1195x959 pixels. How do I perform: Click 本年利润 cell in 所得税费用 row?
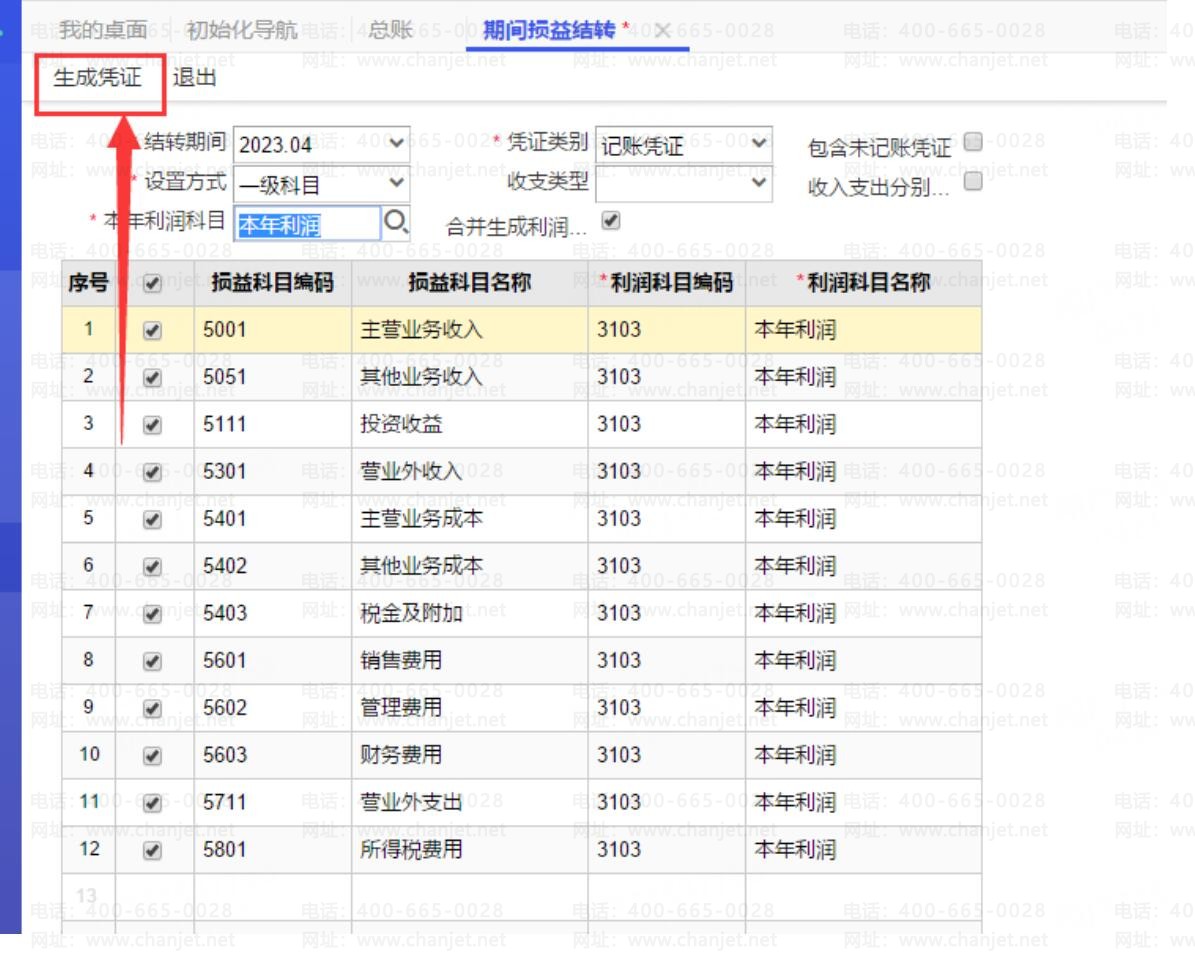click(x=863, y=850)
